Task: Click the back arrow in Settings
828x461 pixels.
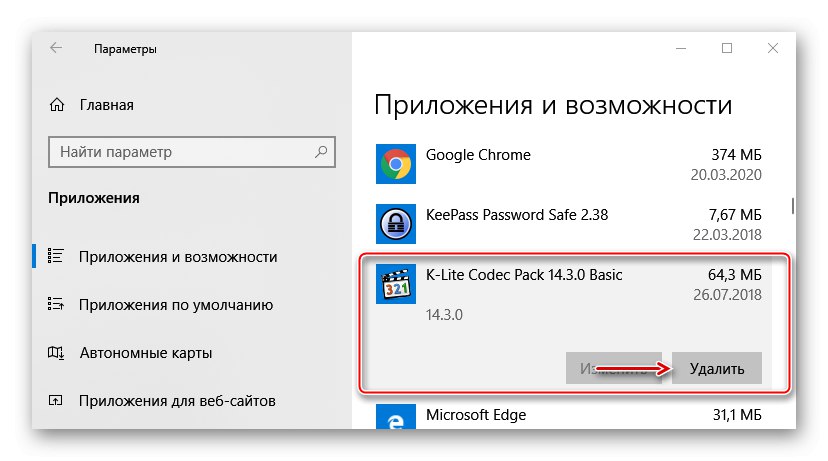Action: click(56, 48)
